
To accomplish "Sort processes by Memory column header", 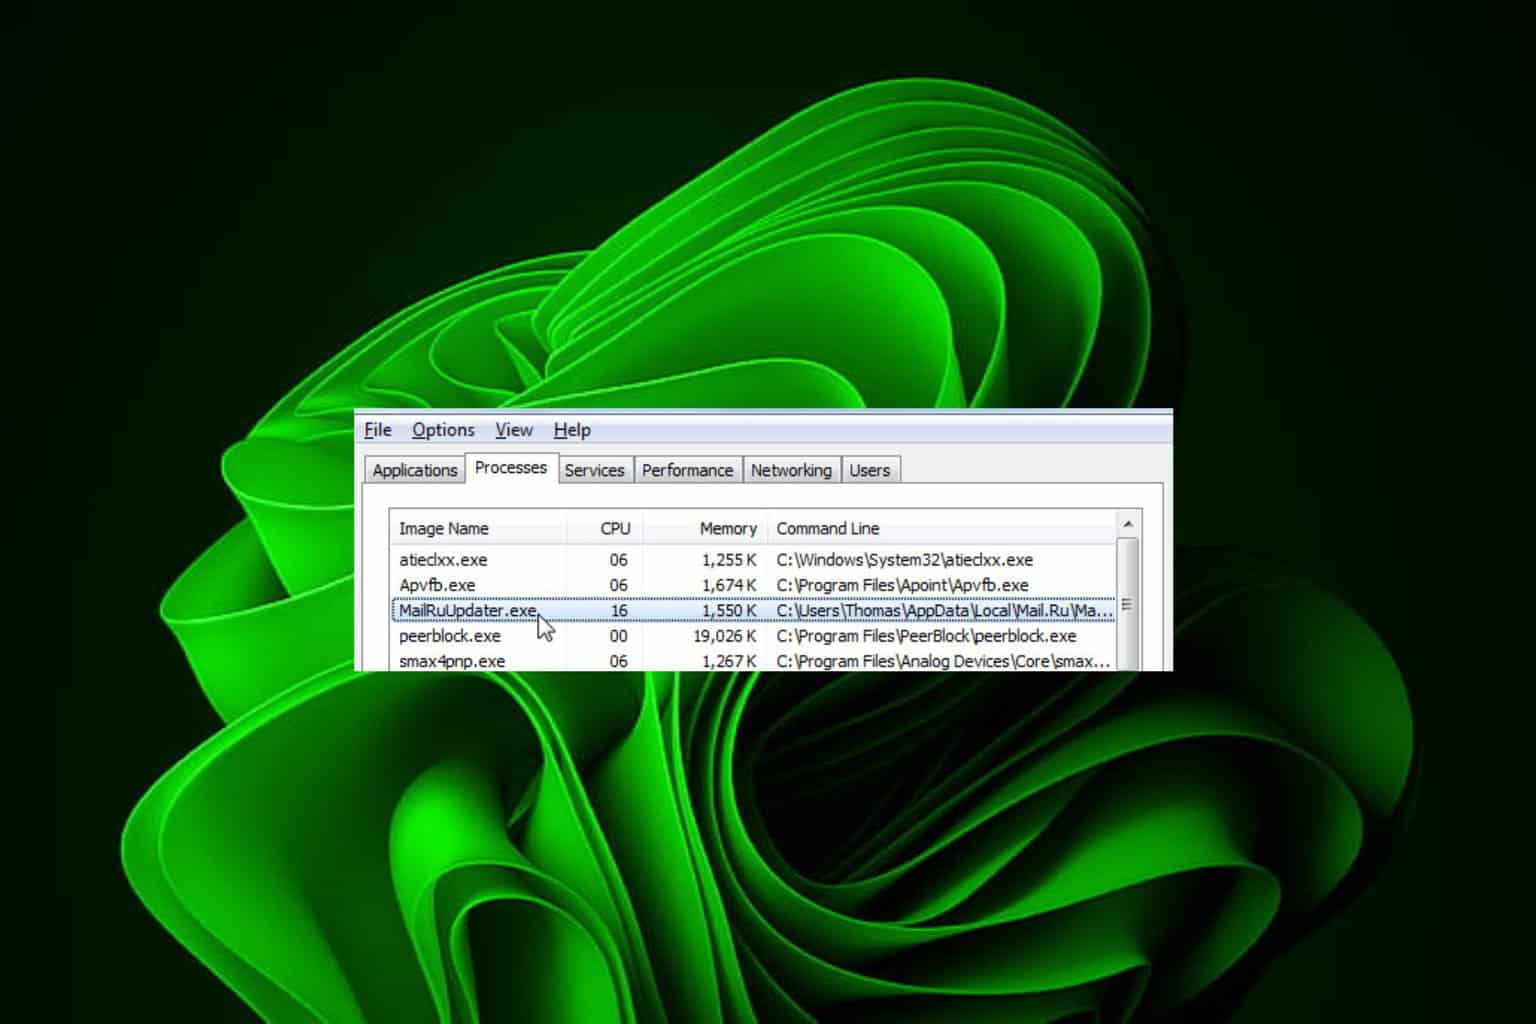I will pyautogui.click(x=706, y=528).
